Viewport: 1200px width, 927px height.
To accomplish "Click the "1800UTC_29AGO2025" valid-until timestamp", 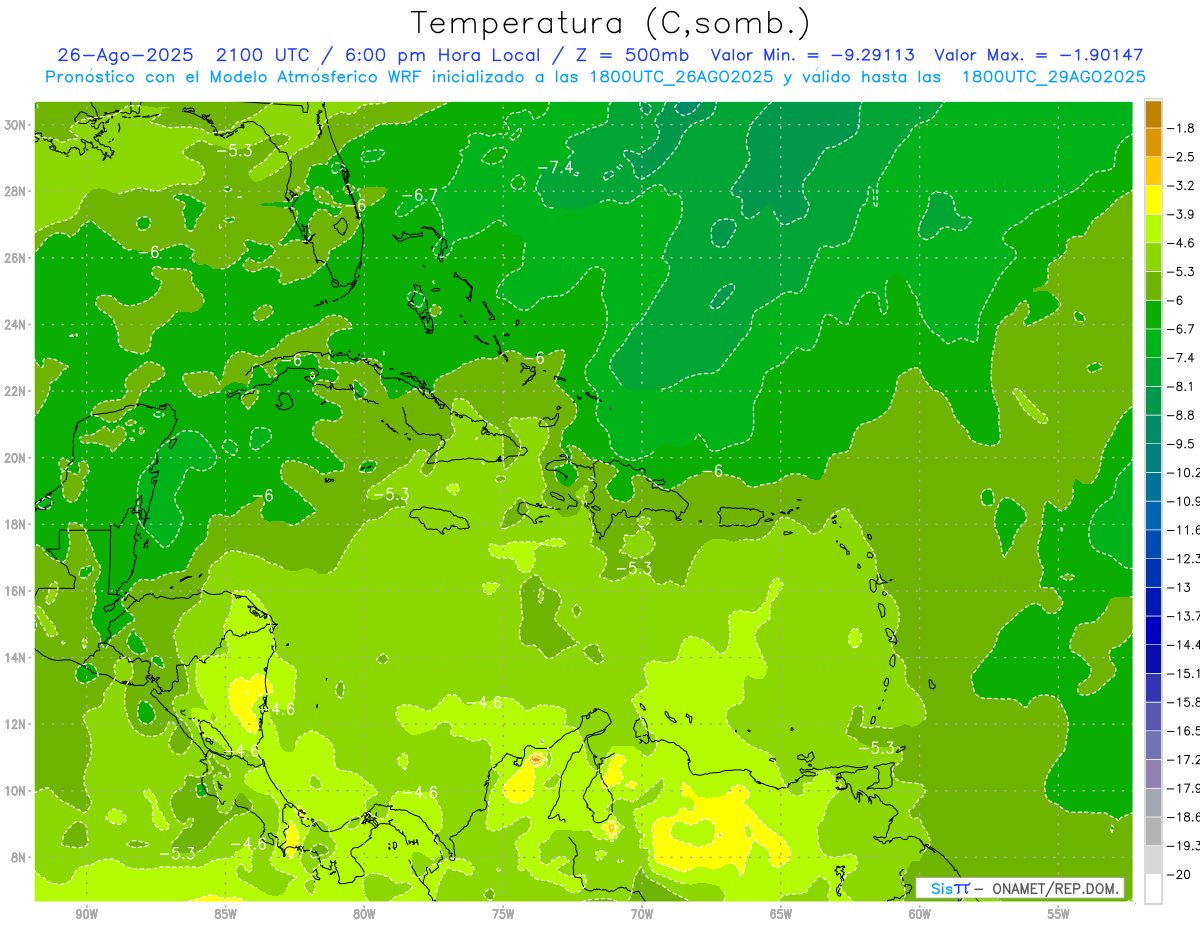I will [1053, 77].
